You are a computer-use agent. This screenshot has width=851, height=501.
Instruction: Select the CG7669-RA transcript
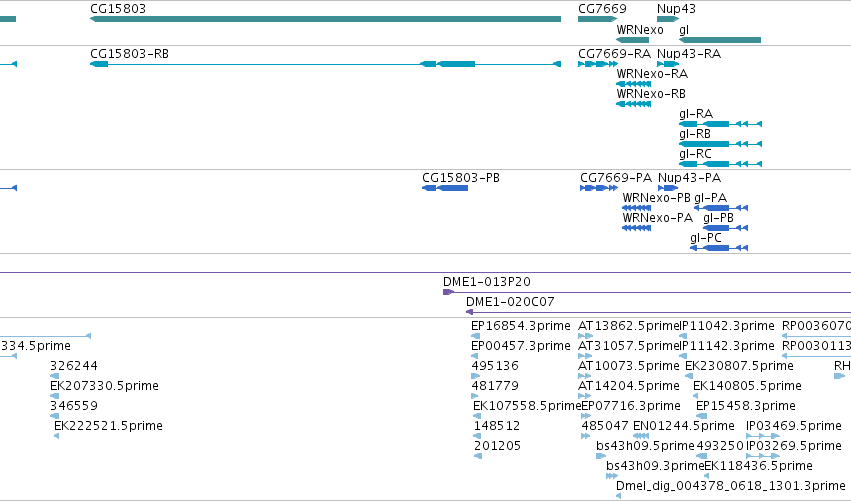pyautogui.click(x=598, y=64)
